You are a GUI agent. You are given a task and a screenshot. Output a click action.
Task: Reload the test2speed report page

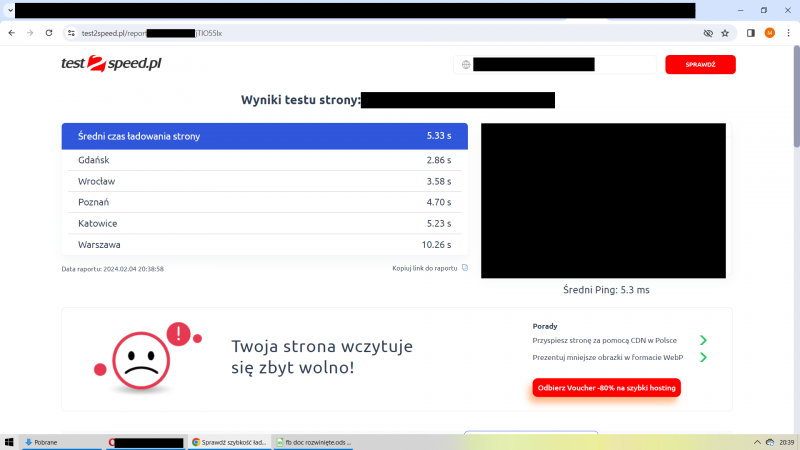click(x=49, y=33)
